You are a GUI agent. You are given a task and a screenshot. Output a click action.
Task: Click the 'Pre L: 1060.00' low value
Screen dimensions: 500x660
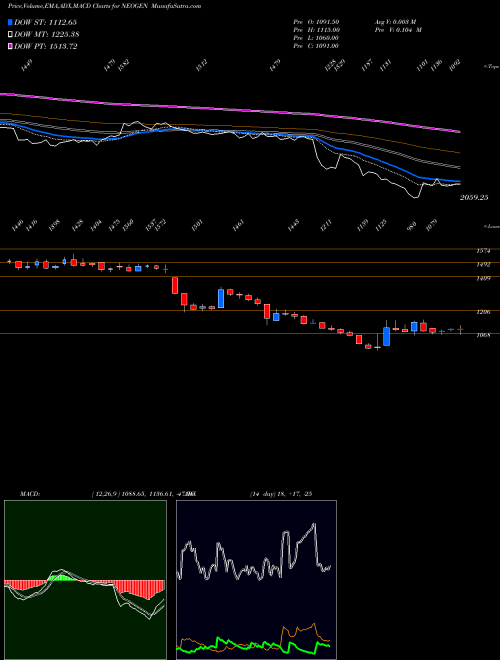(x=316, y=38)
